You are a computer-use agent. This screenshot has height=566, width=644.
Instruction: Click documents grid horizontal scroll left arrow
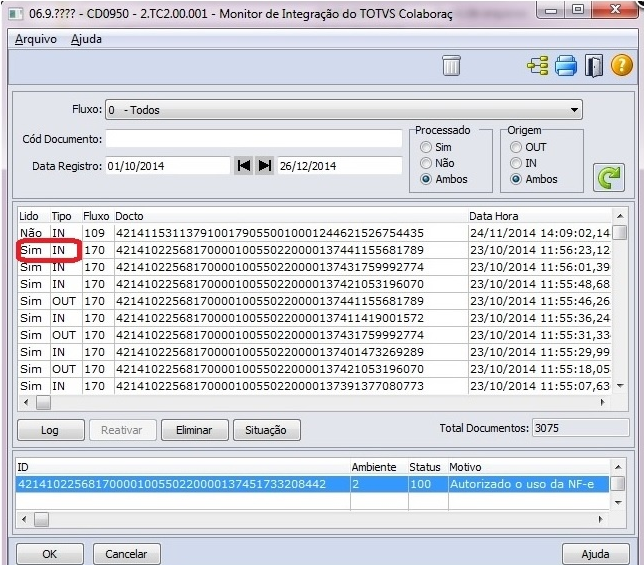point(26,403)
